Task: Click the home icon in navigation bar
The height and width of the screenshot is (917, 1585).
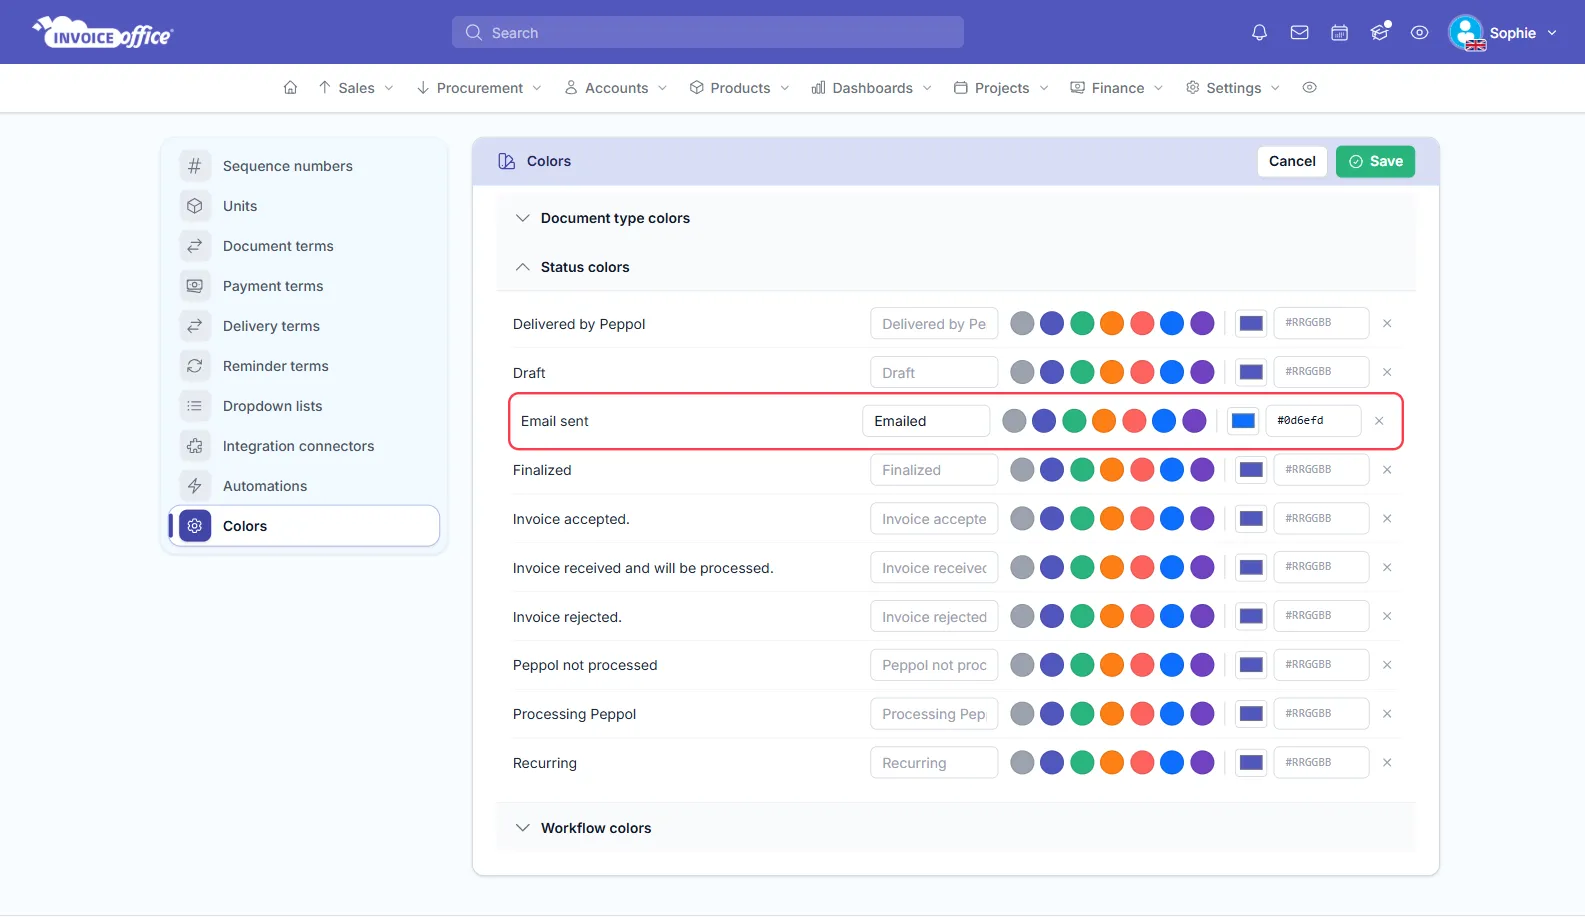Action: pos(290,88)
